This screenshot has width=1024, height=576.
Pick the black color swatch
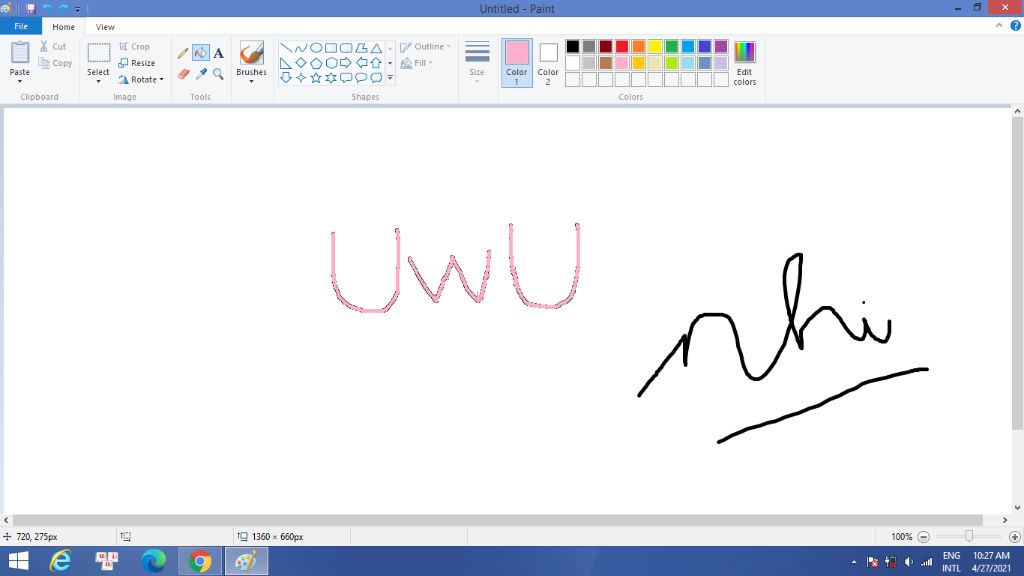tap(573, 46)
